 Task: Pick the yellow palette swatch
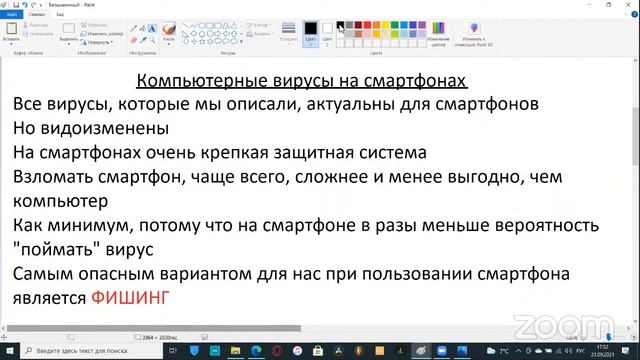coord(385,25)
